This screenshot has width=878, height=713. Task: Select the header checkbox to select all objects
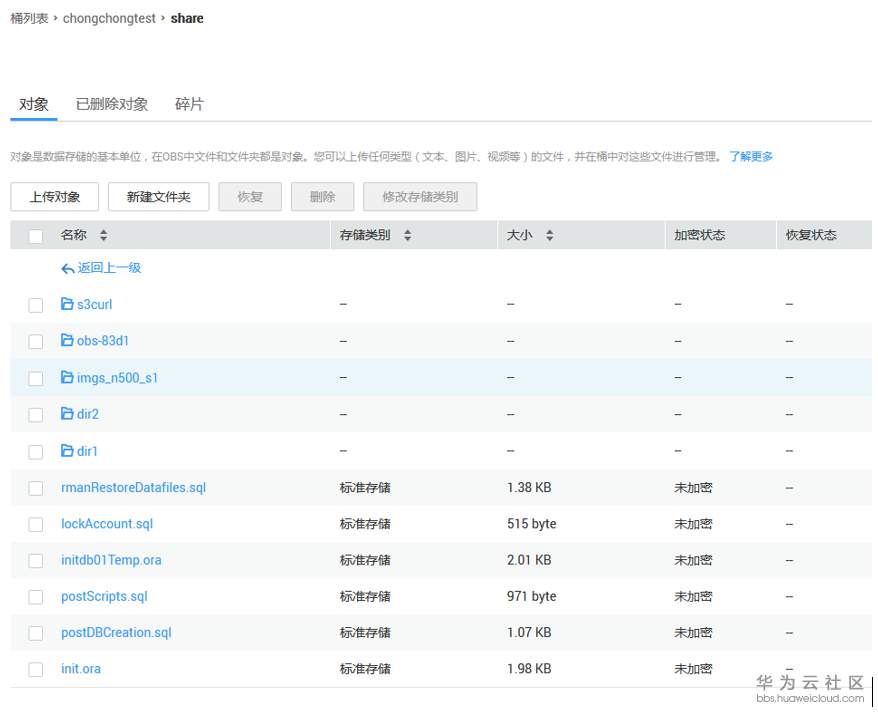point(35,234)
